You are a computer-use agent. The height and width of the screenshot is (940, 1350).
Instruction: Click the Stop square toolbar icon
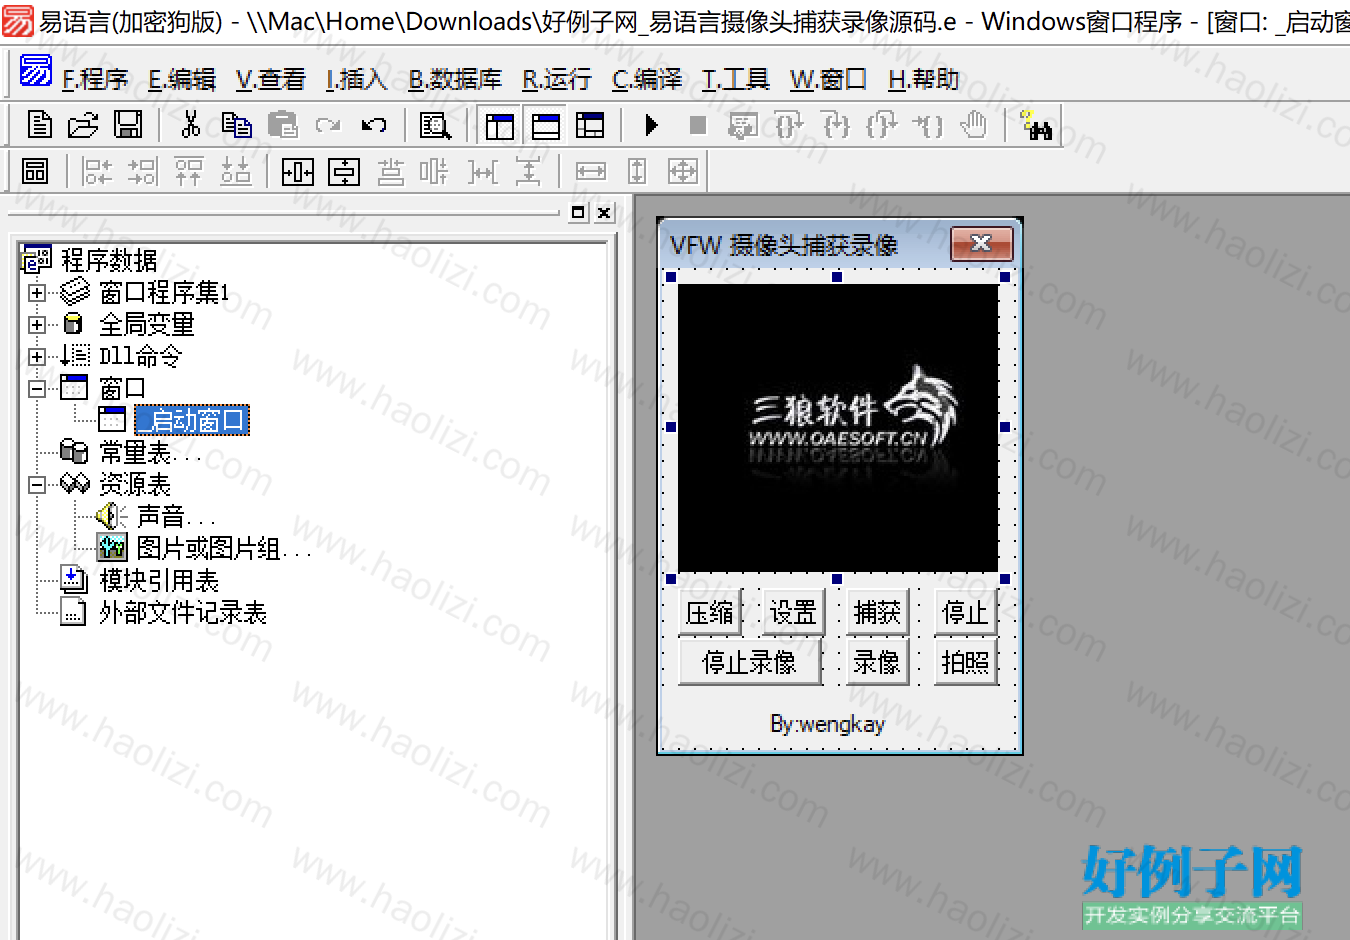pos(698,125)
